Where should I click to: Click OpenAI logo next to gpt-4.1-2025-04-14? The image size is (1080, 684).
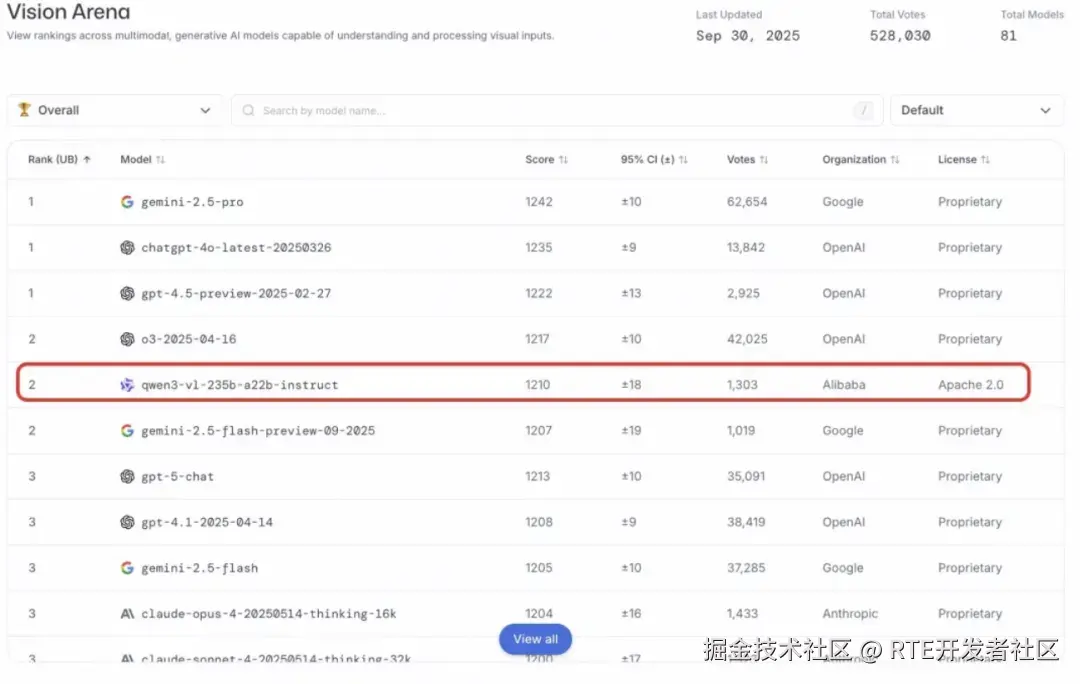tap(127, 522)
